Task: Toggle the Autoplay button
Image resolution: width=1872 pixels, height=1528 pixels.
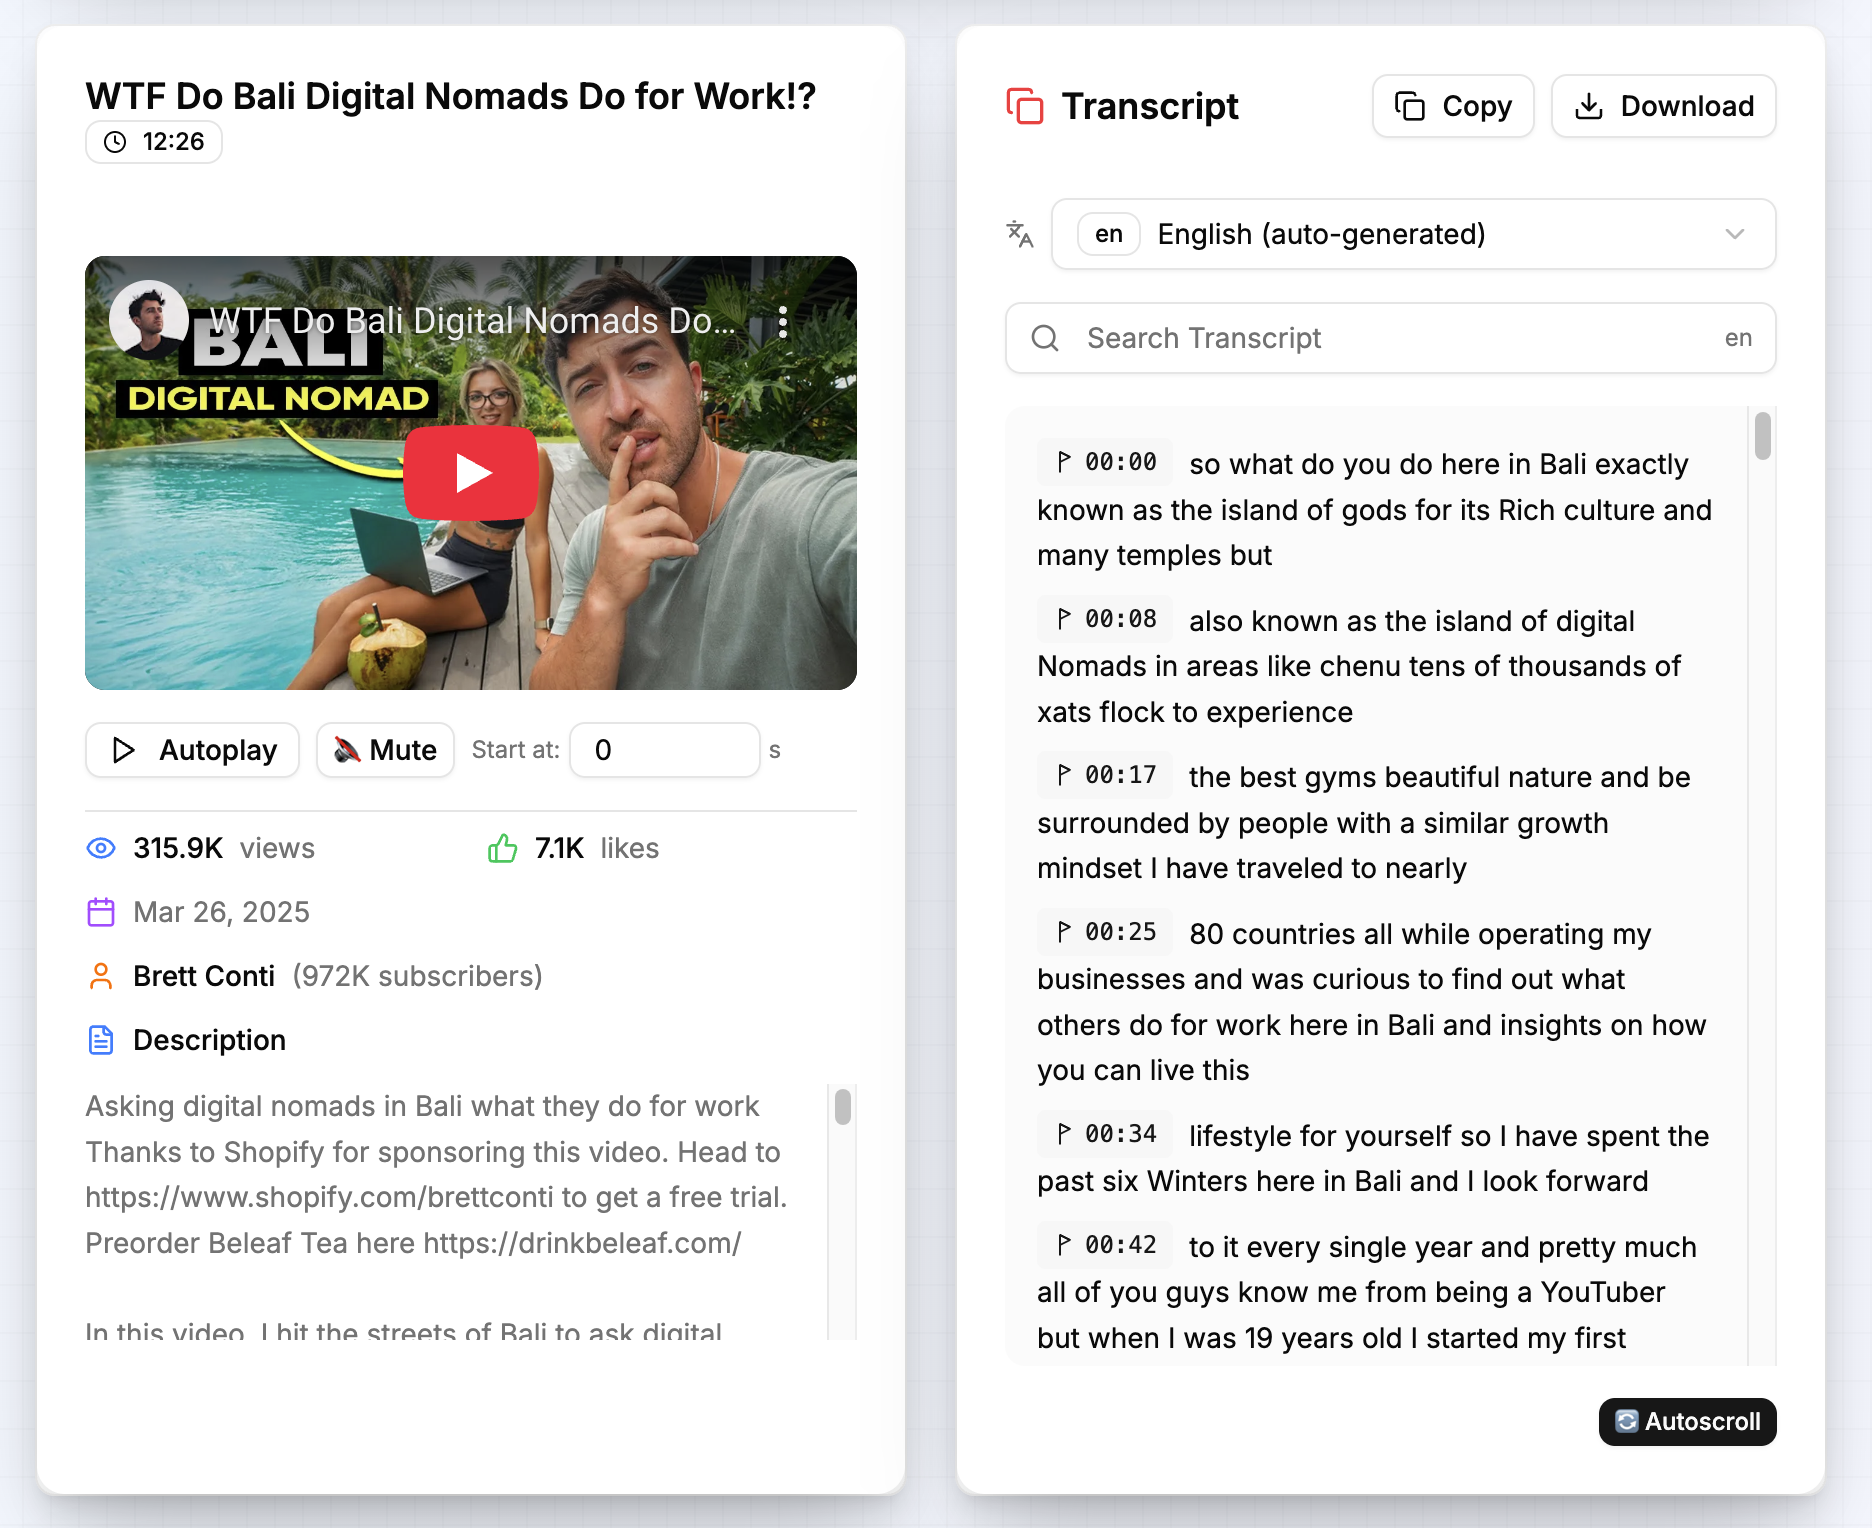Action: point(192,750)
